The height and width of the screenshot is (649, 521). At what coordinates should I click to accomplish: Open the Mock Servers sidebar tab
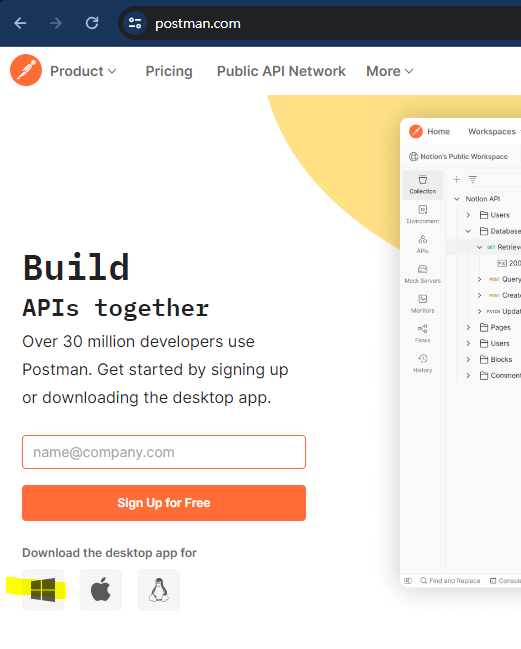click(x=423, y=274)
